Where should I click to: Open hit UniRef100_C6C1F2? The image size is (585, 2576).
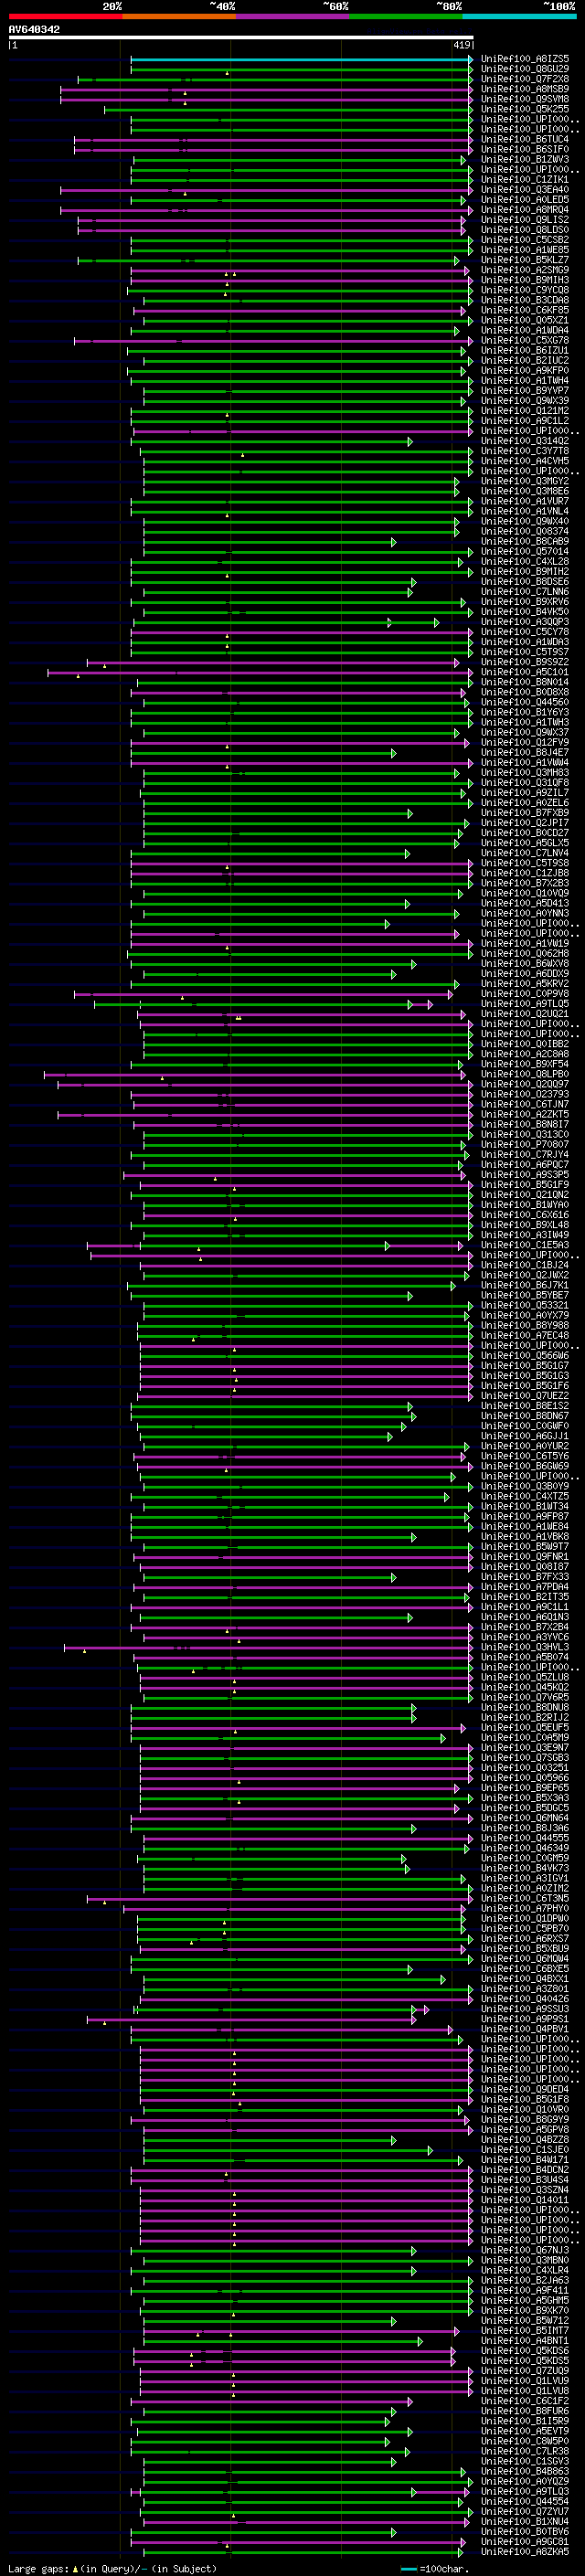tap(525, 2401)
